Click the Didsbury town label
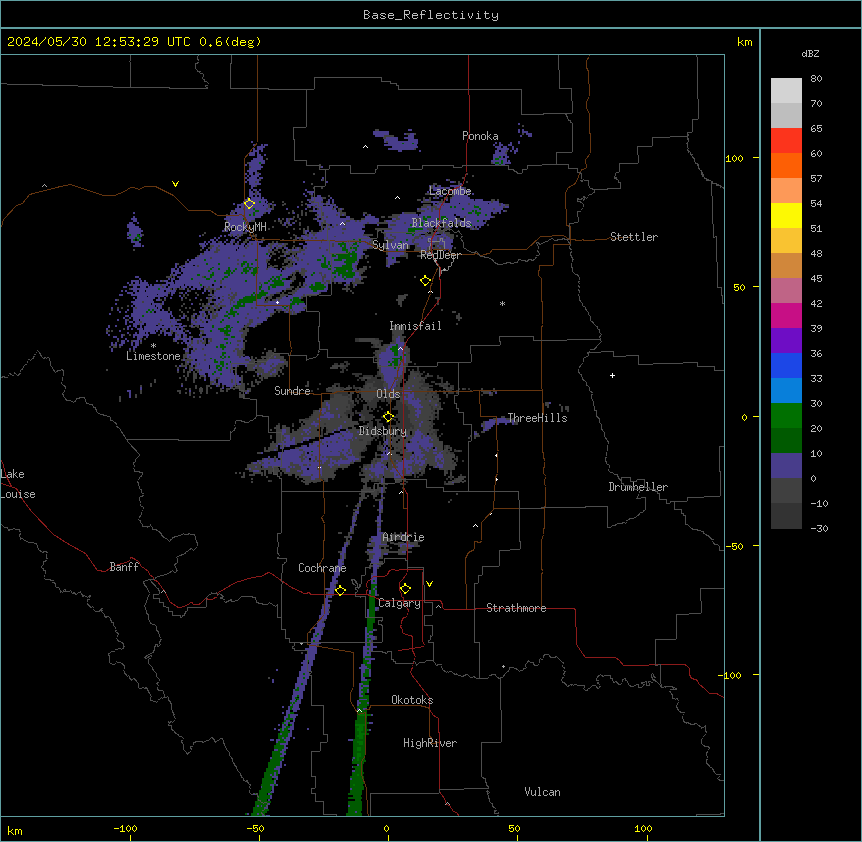The height and width of the screenshot is (842, 862). pos(383,431)
